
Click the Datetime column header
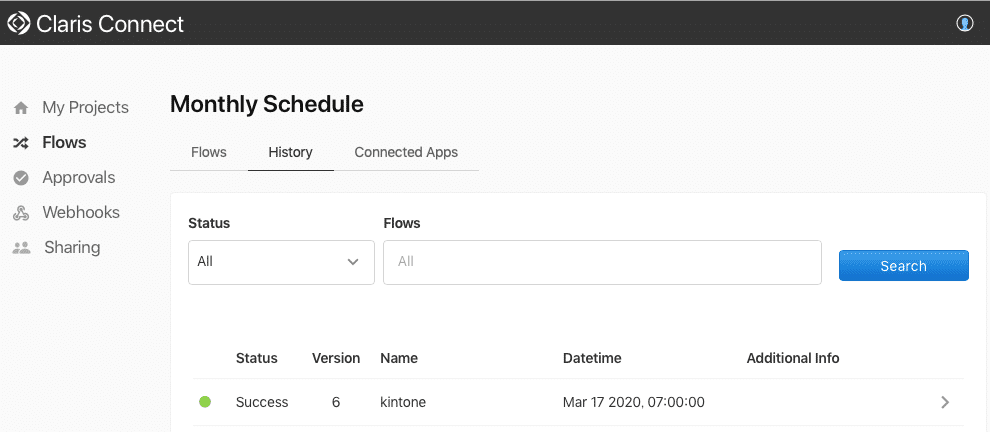point(592,358)
